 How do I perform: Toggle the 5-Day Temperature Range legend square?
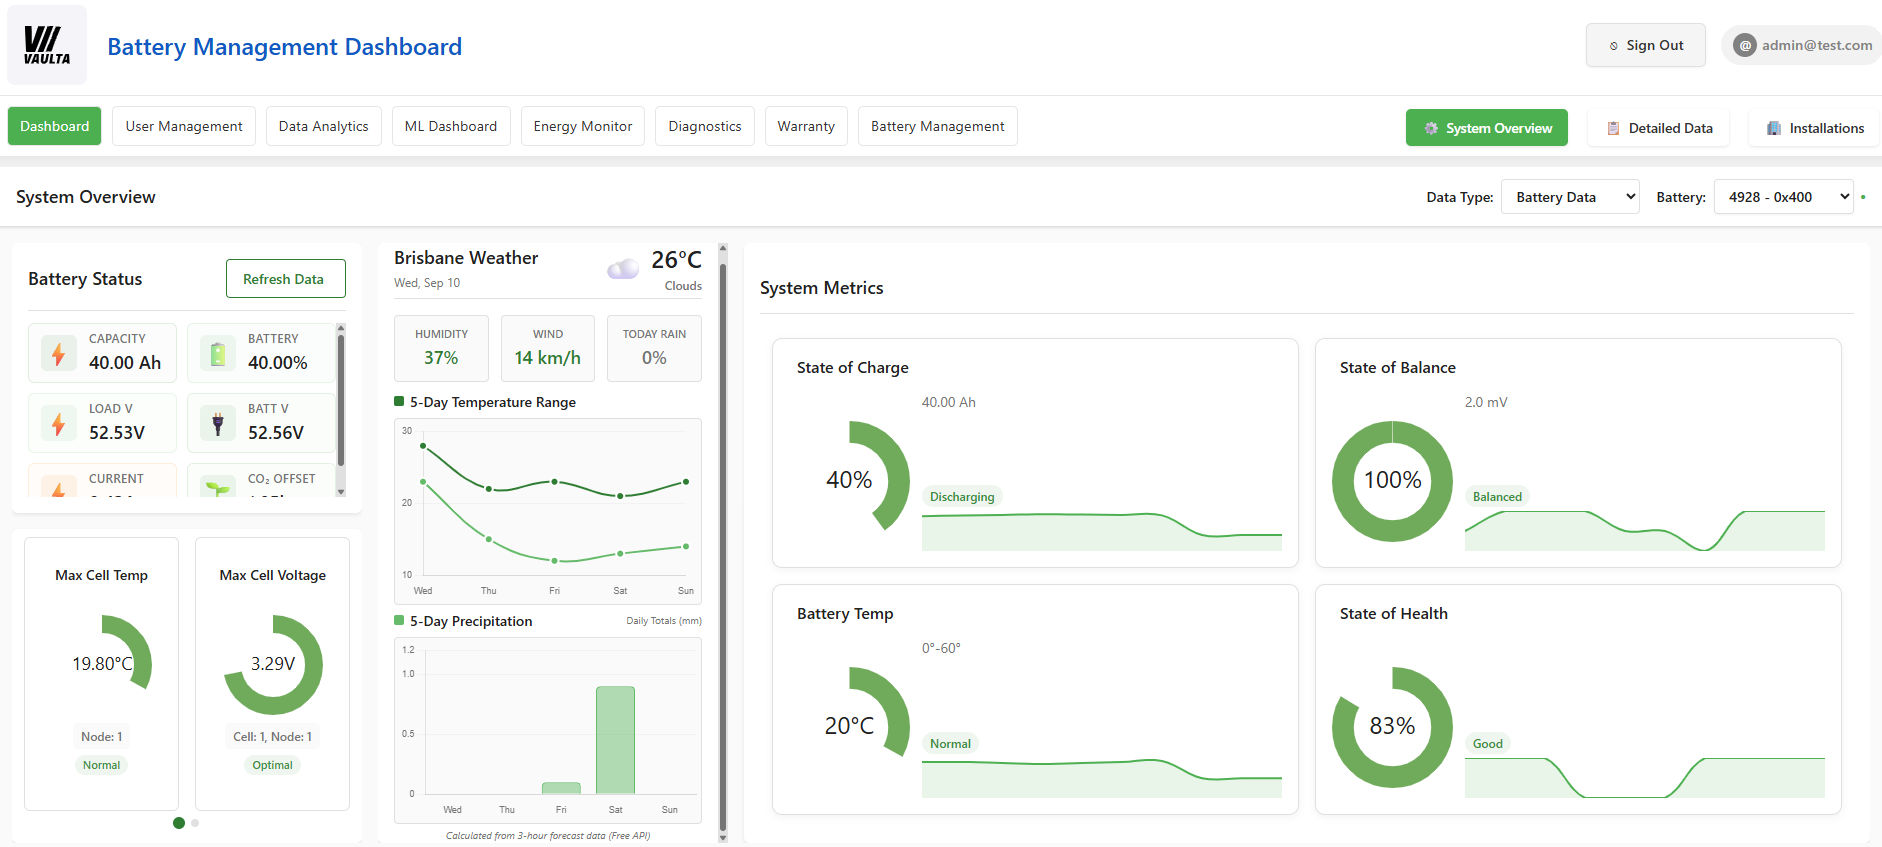[400, 402]
